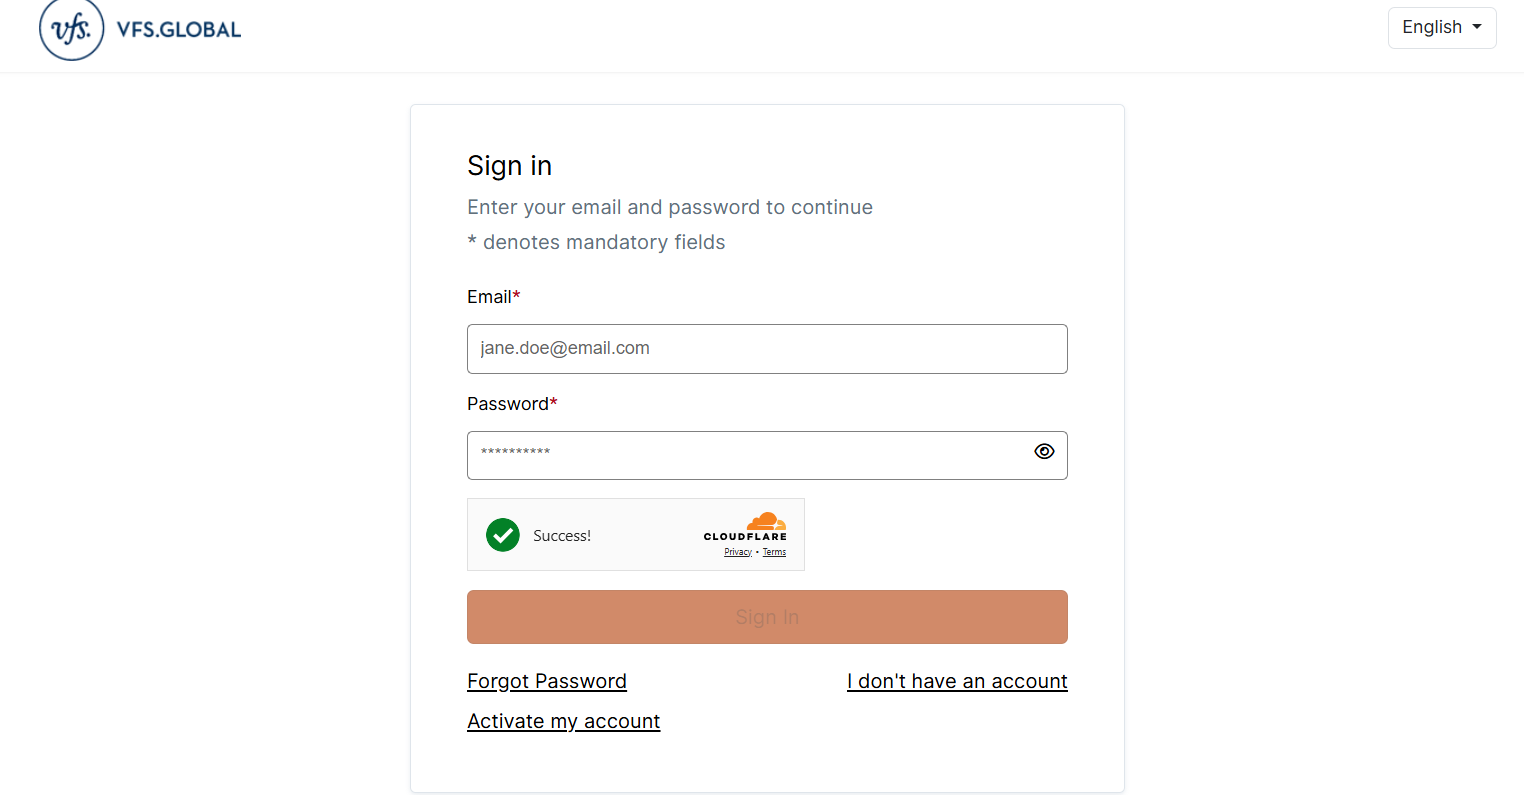
Task: Click the Email field label
Action: click(x=490, y=297)
